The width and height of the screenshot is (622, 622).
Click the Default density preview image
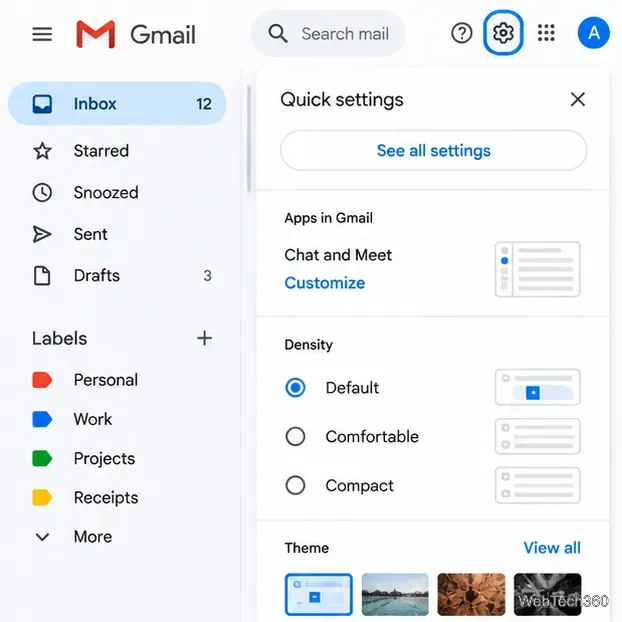click(x=538, y=387)
